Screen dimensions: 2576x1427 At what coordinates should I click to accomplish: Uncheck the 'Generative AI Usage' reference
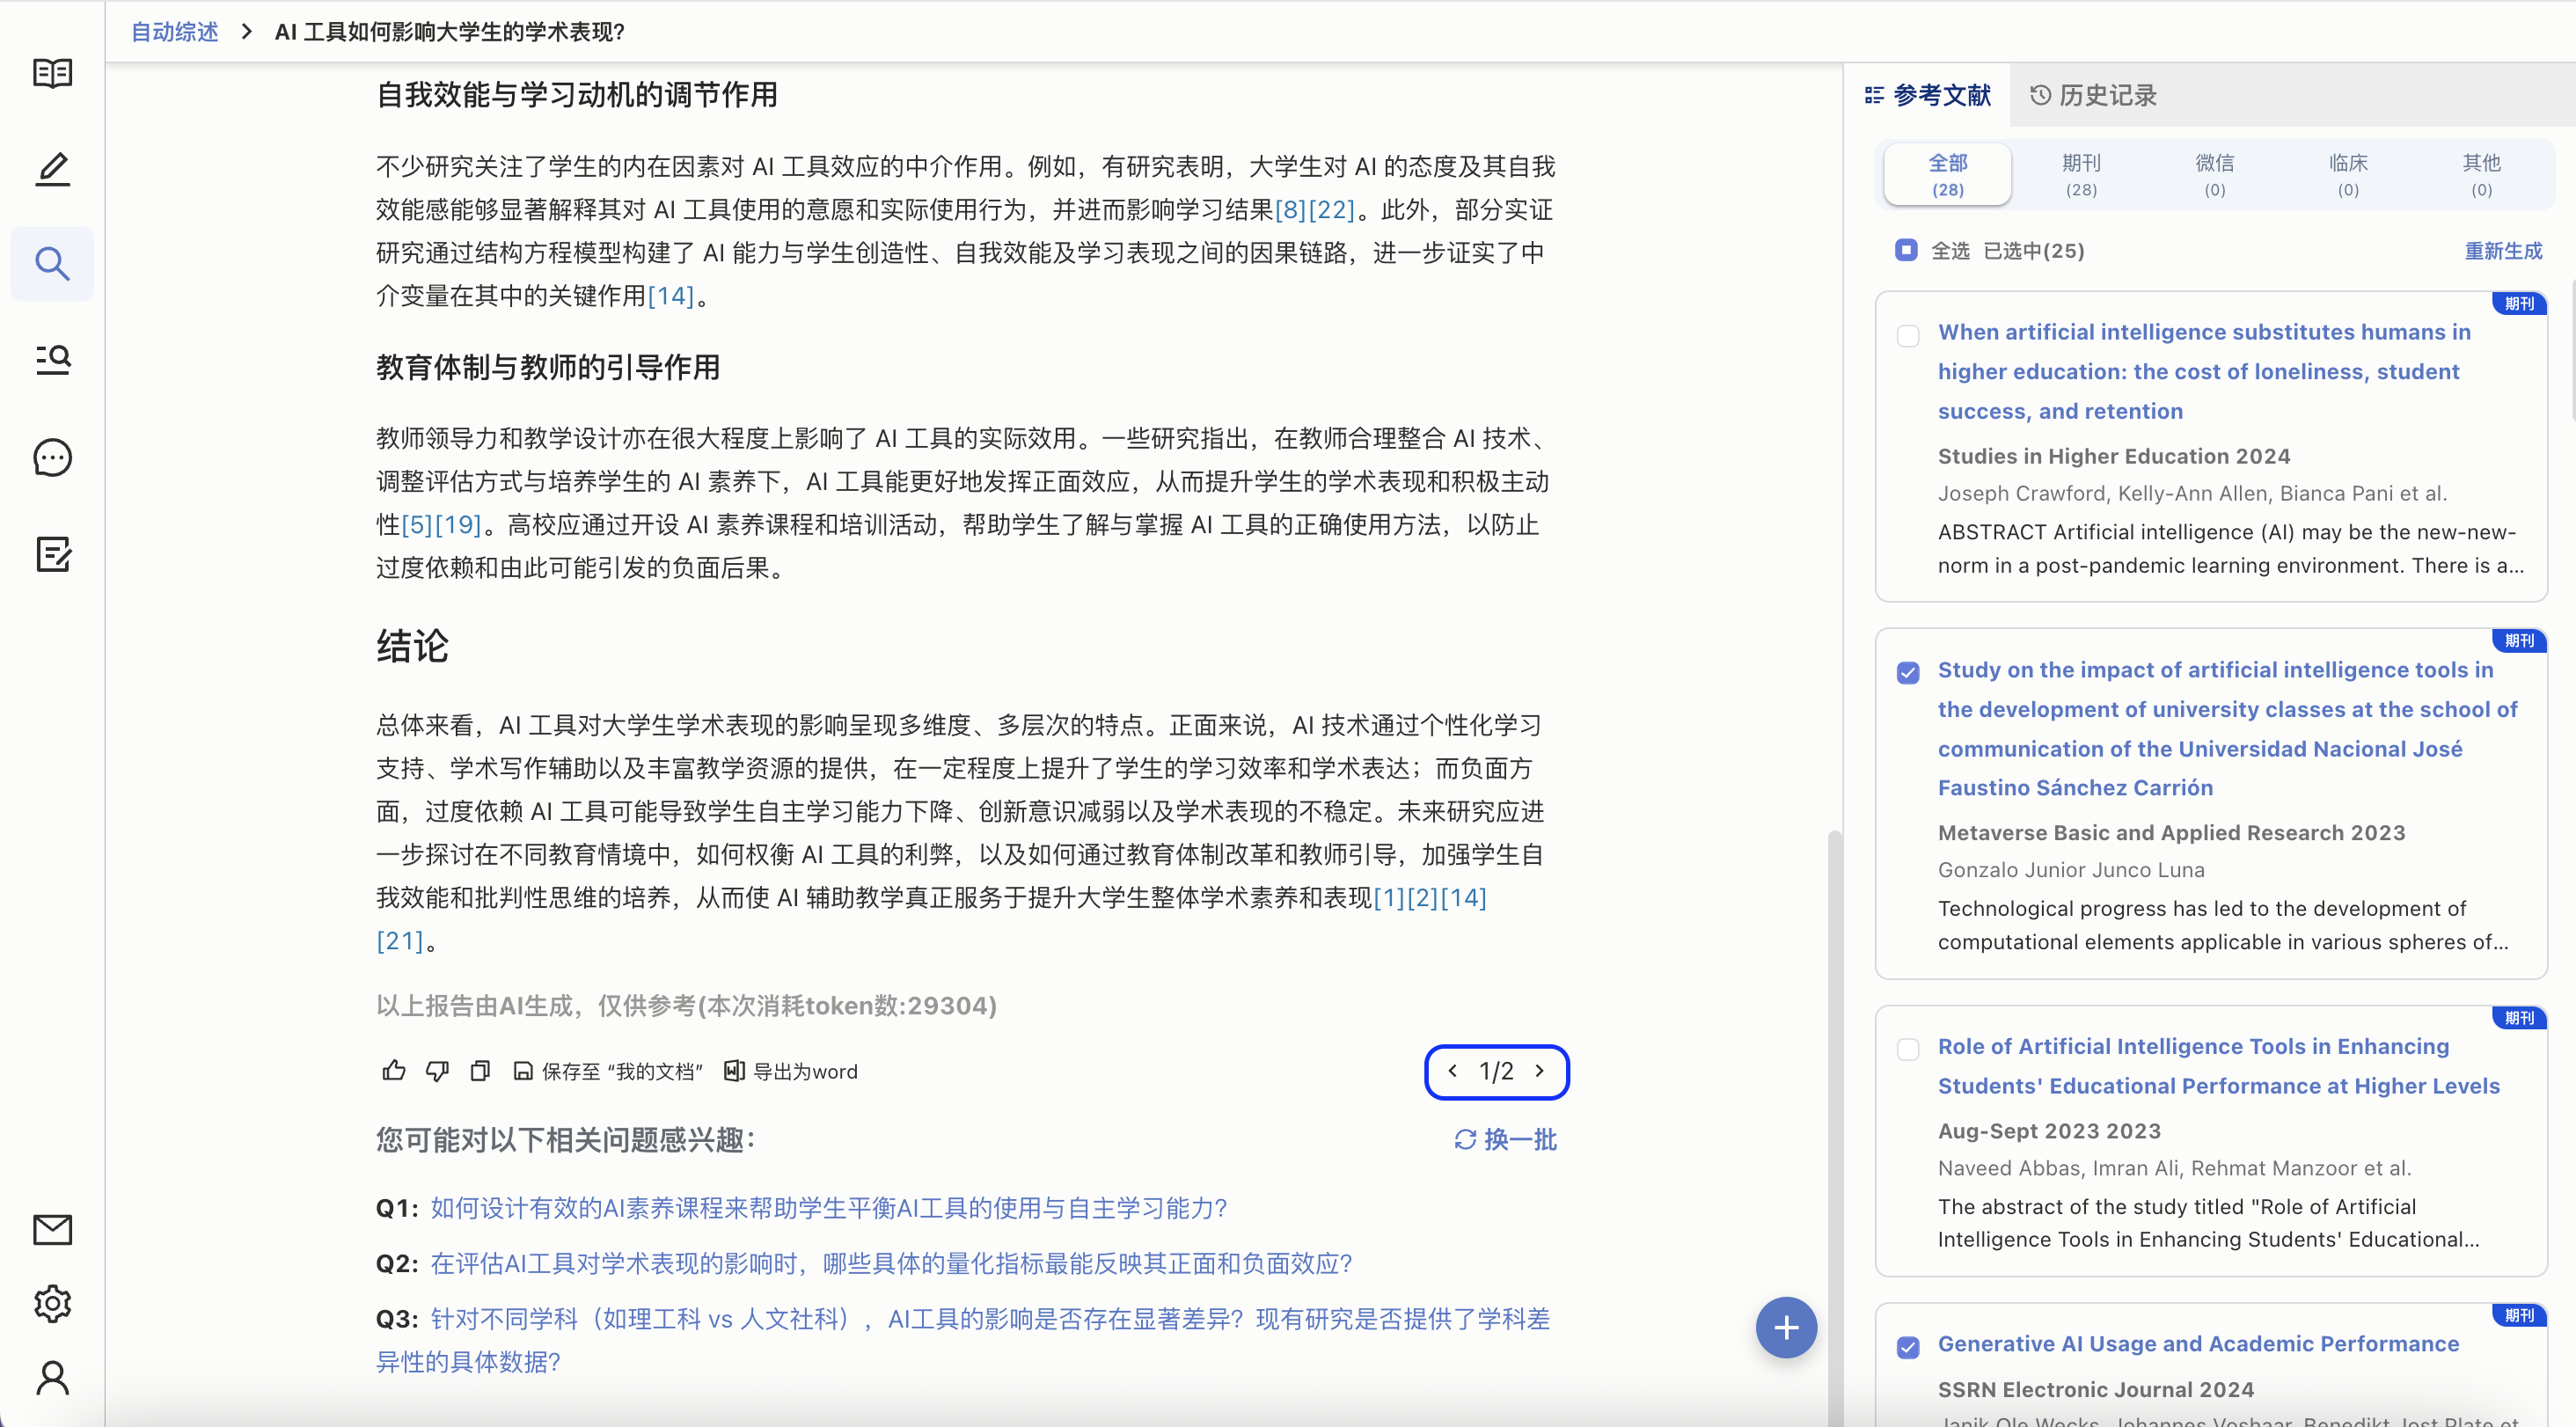(x=1908, y=1347)
